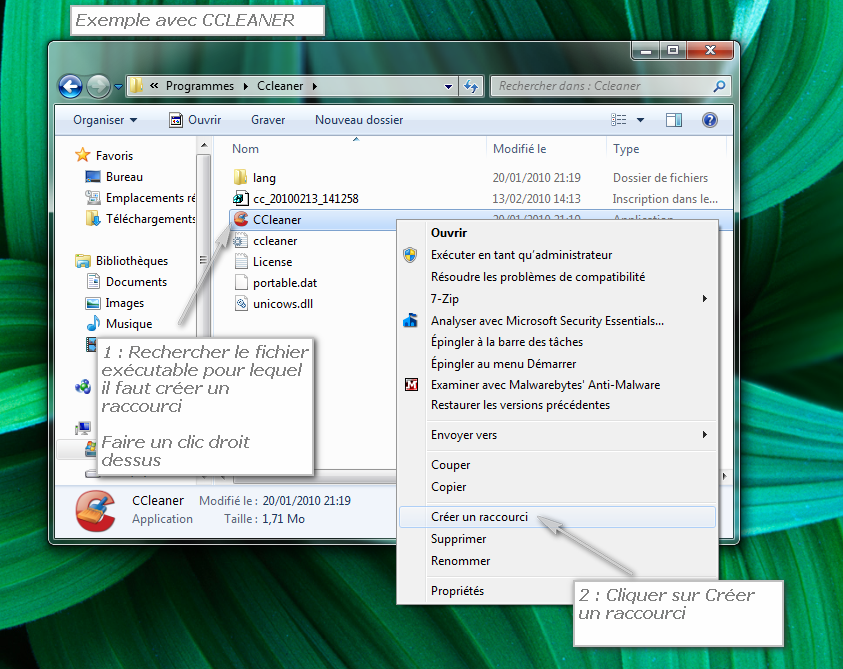The image size is (843, 669).
Task: Choose Ouvrir in the context menu
Action: [558, 233]
